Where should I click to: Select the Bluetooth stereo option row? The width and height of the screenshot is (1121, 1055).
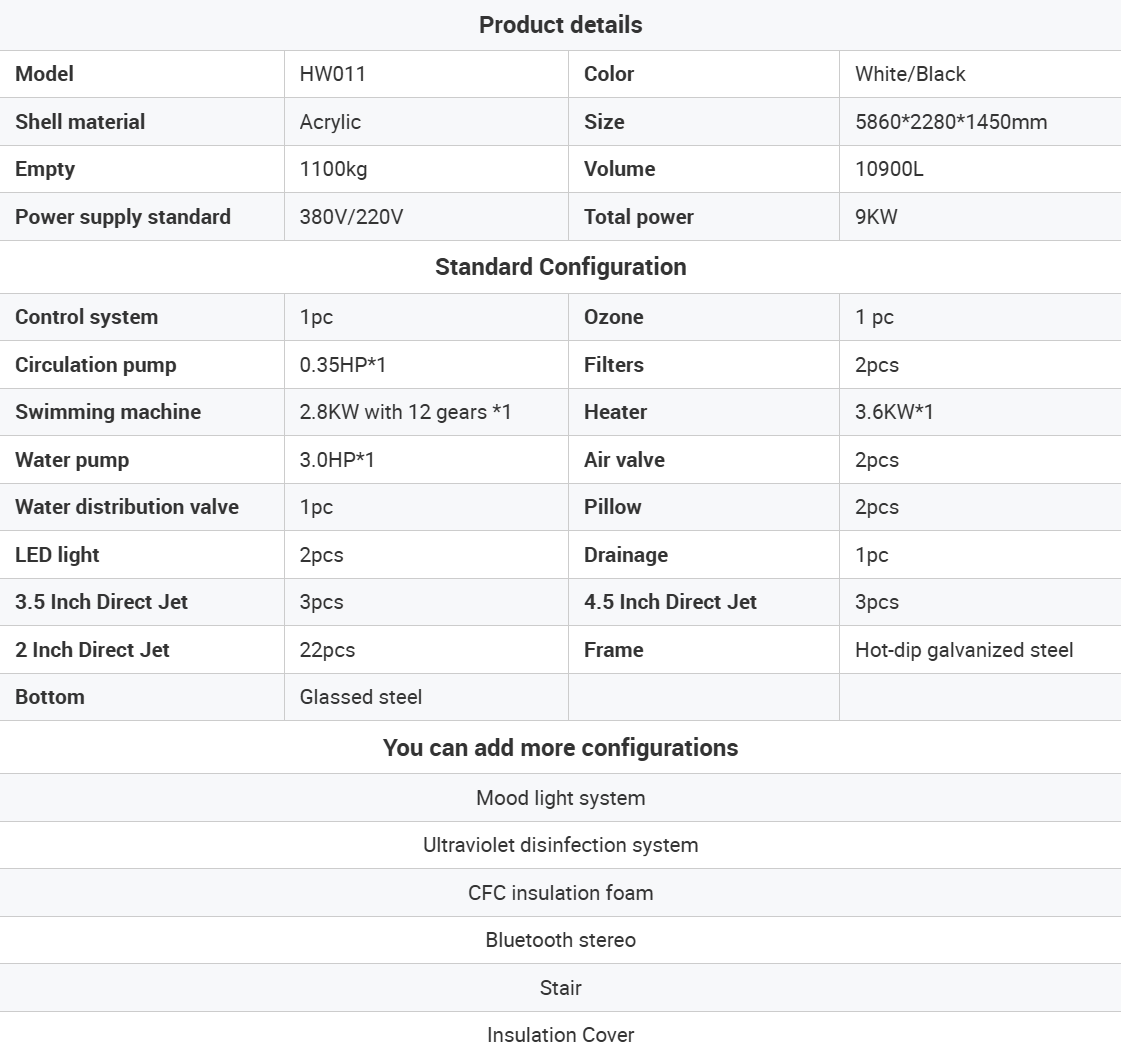(x=560, y=940)
